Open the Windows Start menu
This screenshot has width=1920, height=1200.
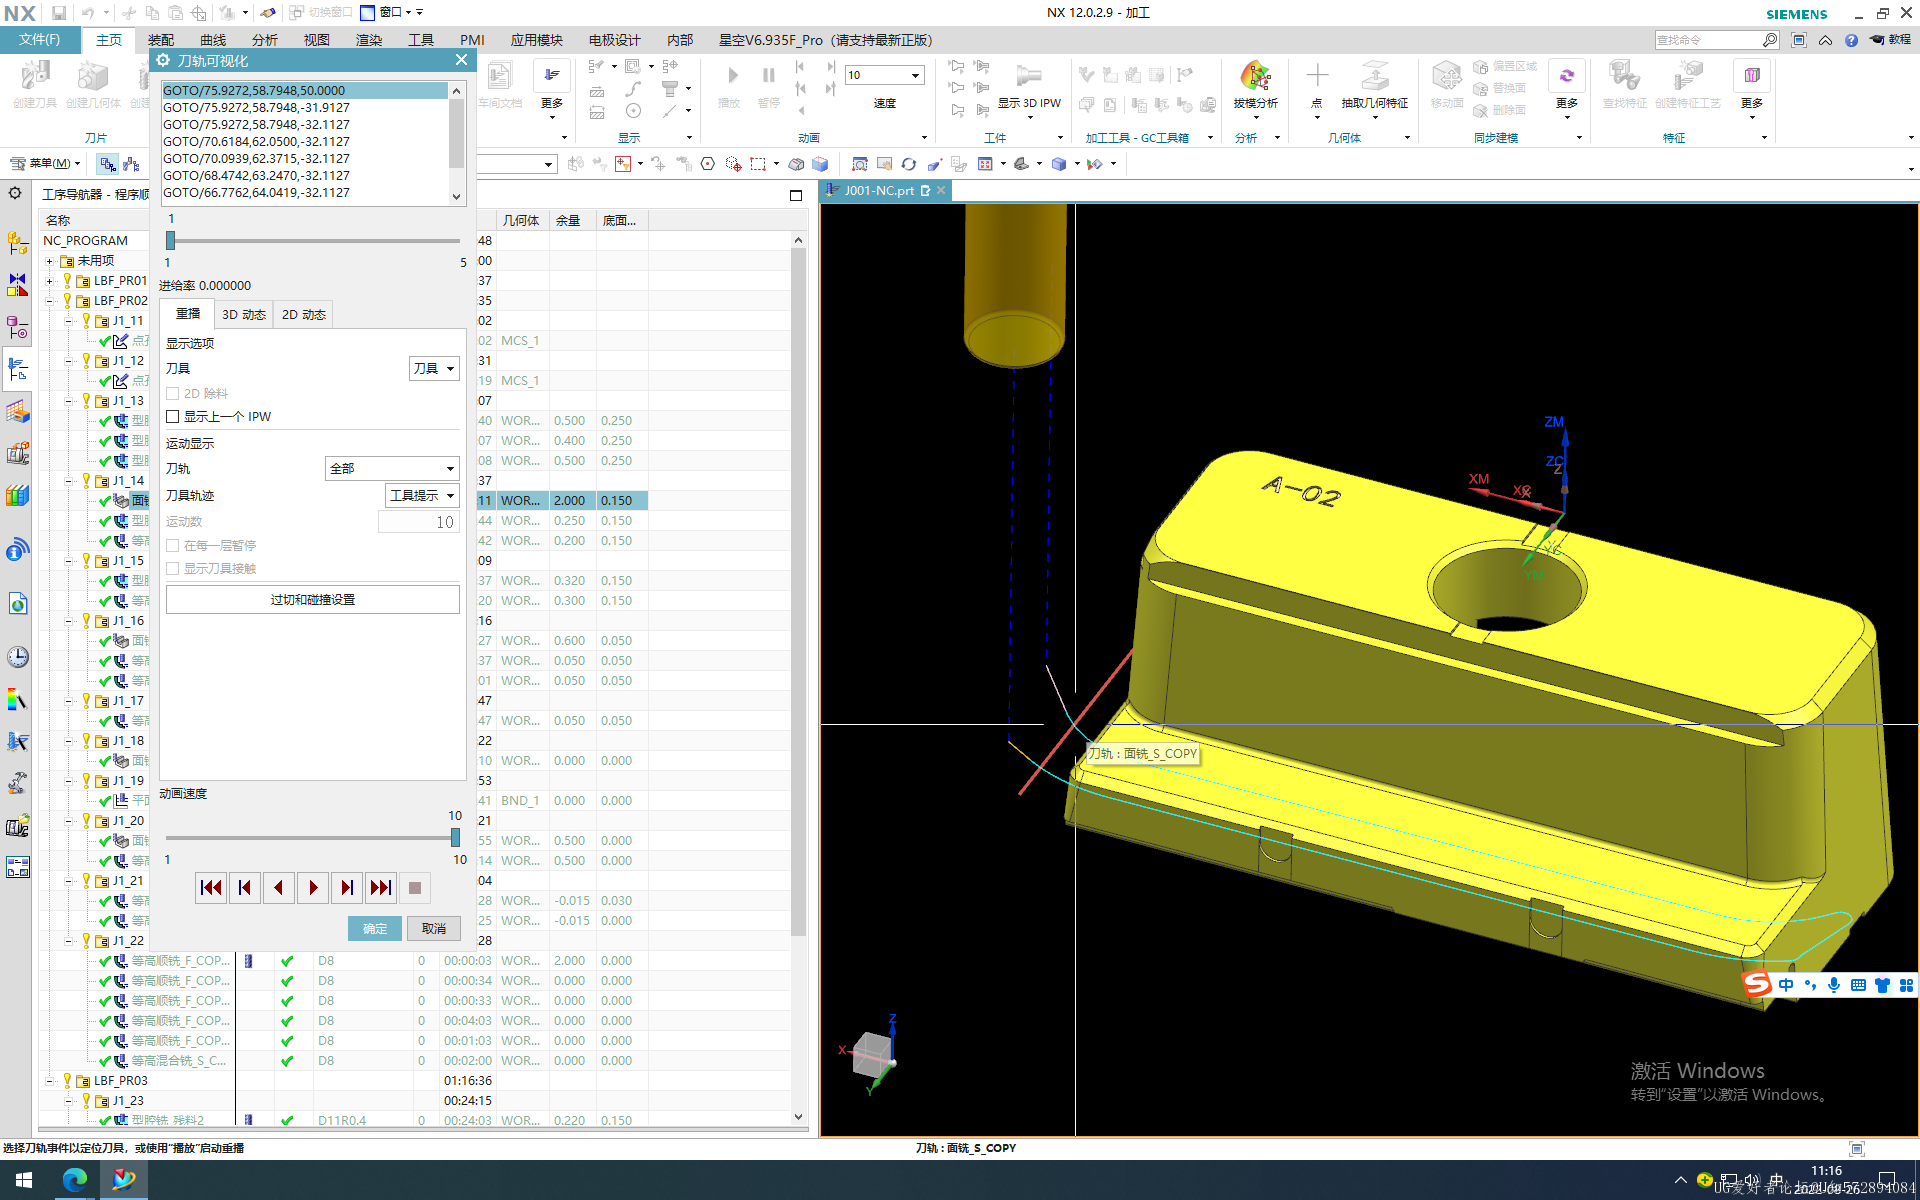pos(24,1180)
